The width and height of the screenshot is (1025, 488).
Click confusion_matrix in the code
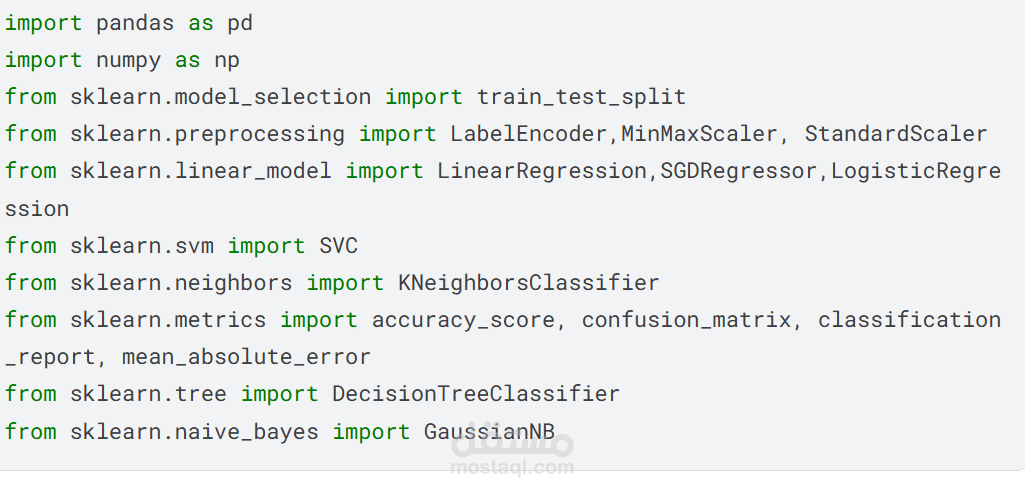(x=686, y=320)
